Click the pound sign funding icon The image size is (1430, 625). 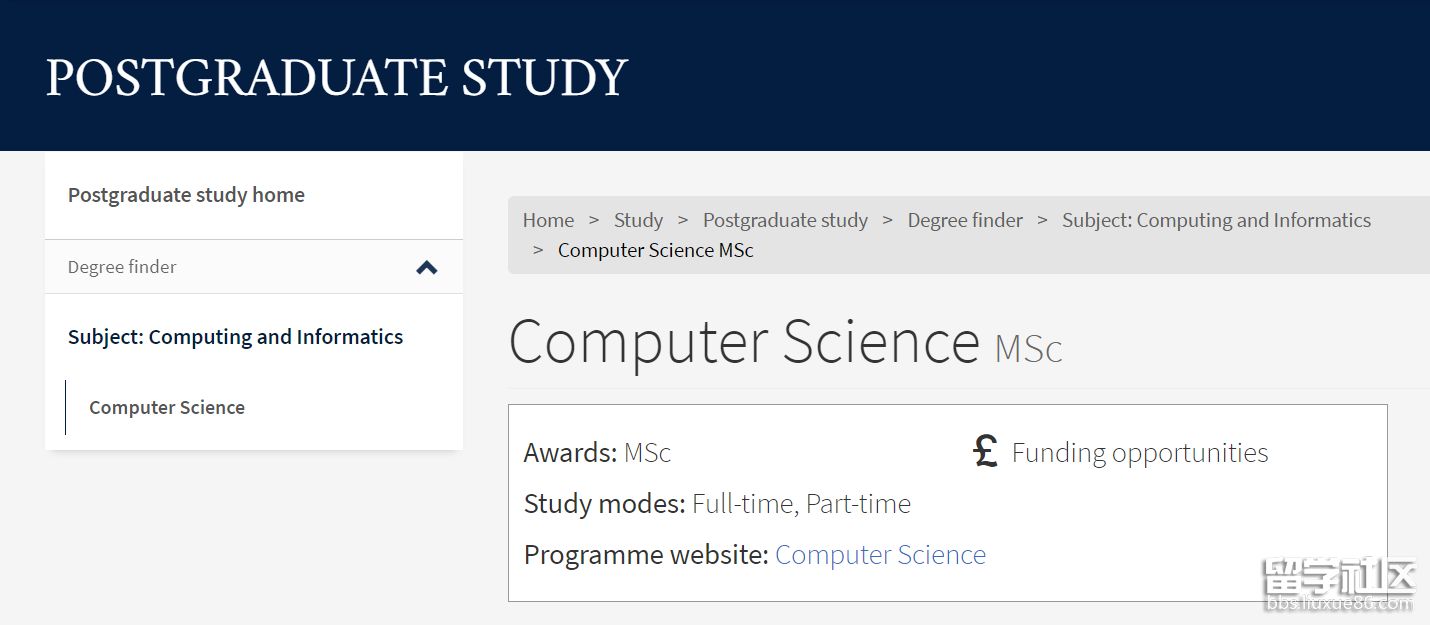click(x=986, y=452)
